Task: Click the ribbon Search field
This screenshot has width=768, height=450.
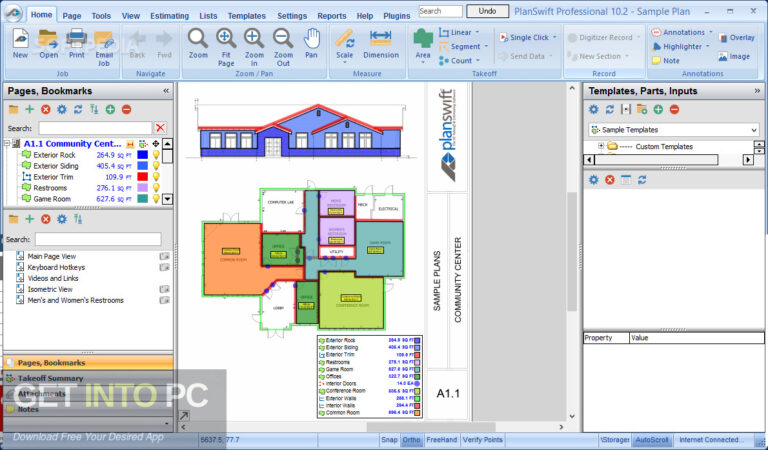Action: tap(440, 11)
